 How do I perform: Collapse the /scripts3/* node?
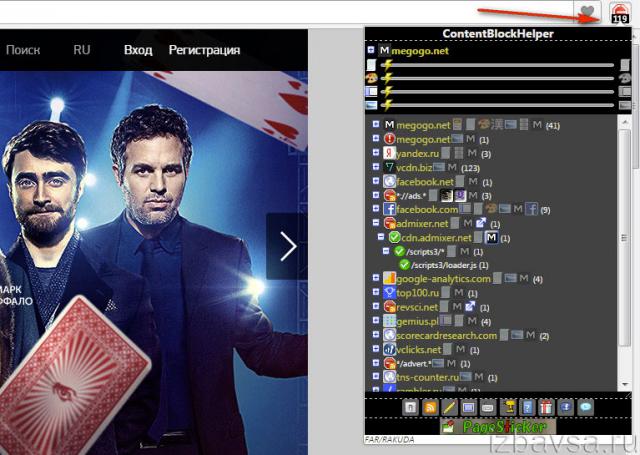[386, 251]
